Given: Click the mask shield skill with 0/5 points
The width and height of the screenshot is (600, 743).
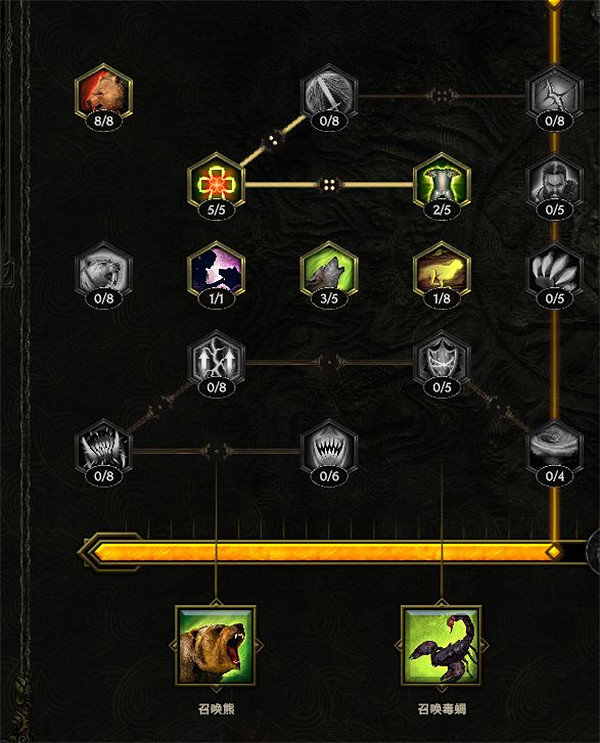Looking at the screenshot, I should pyautogui.click(x=442, y=360).
